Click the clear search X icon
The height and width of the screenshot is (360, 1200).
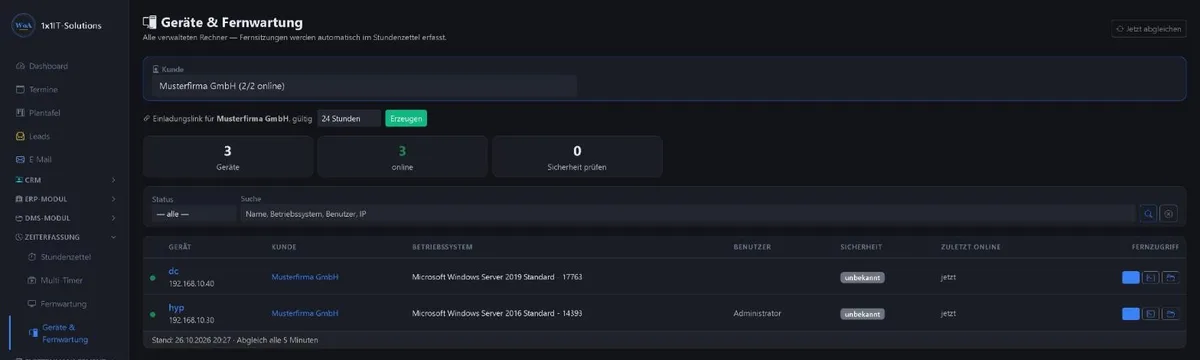click(x=1169, y=214)
